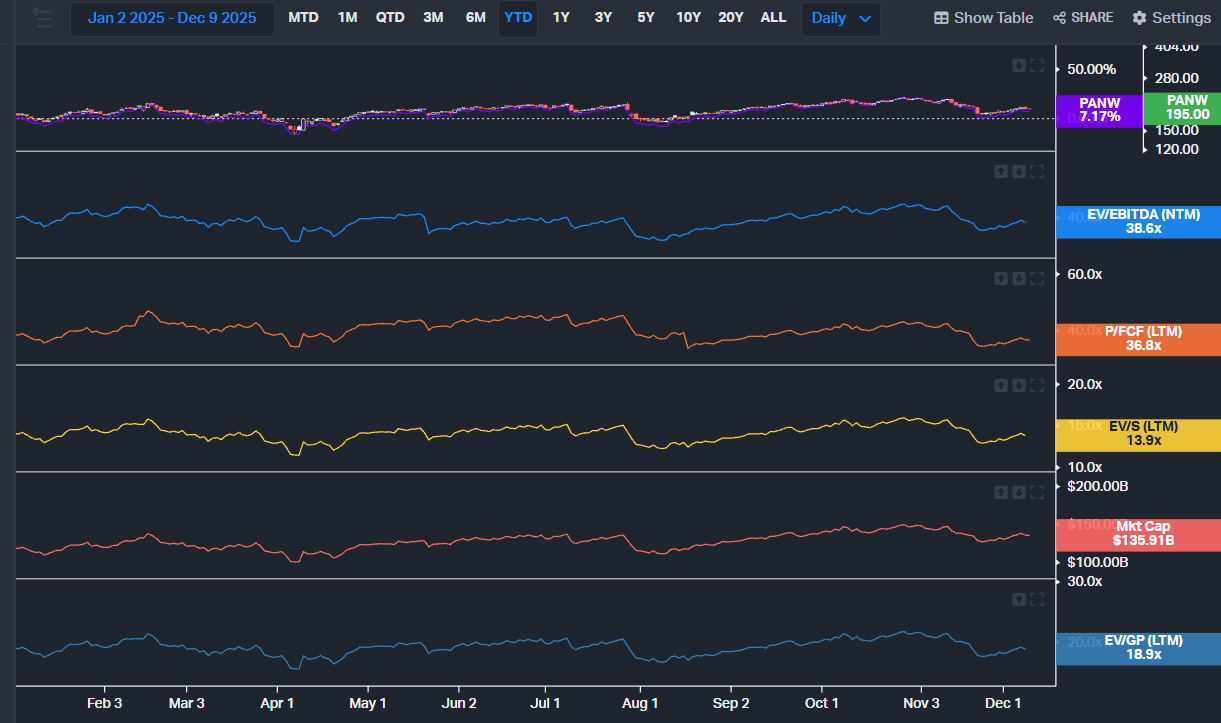Image resolution: width=1221 pixels, height=723 pixels.
Task: Click the collapse sidebar icon at top left
Action: tap(41, 17)
